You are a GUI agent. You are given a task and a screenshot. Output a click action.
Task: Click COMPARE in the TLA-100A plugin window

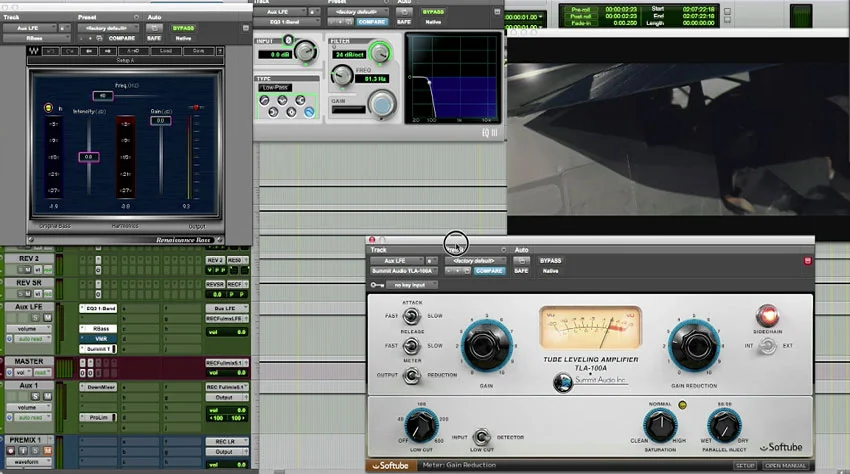(x=489, y=271)
